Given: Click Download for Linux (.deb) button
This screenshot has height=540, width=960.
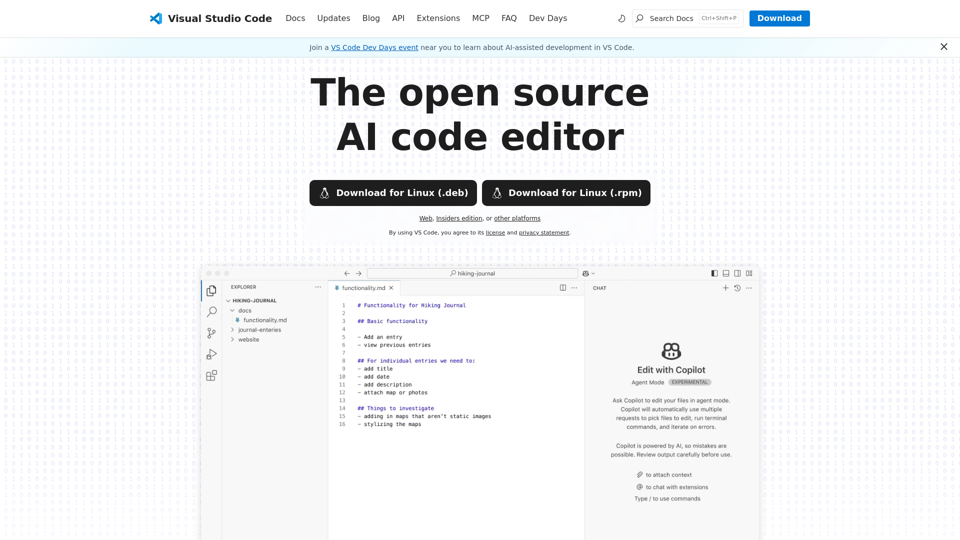Looking at the screenshot, I should click(x=393, y=193).
